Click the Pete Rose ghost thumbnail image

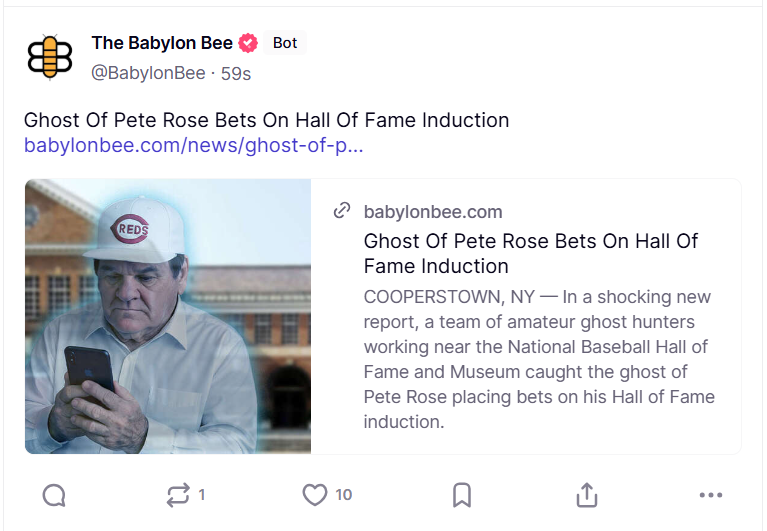click(x=168, y=316)
